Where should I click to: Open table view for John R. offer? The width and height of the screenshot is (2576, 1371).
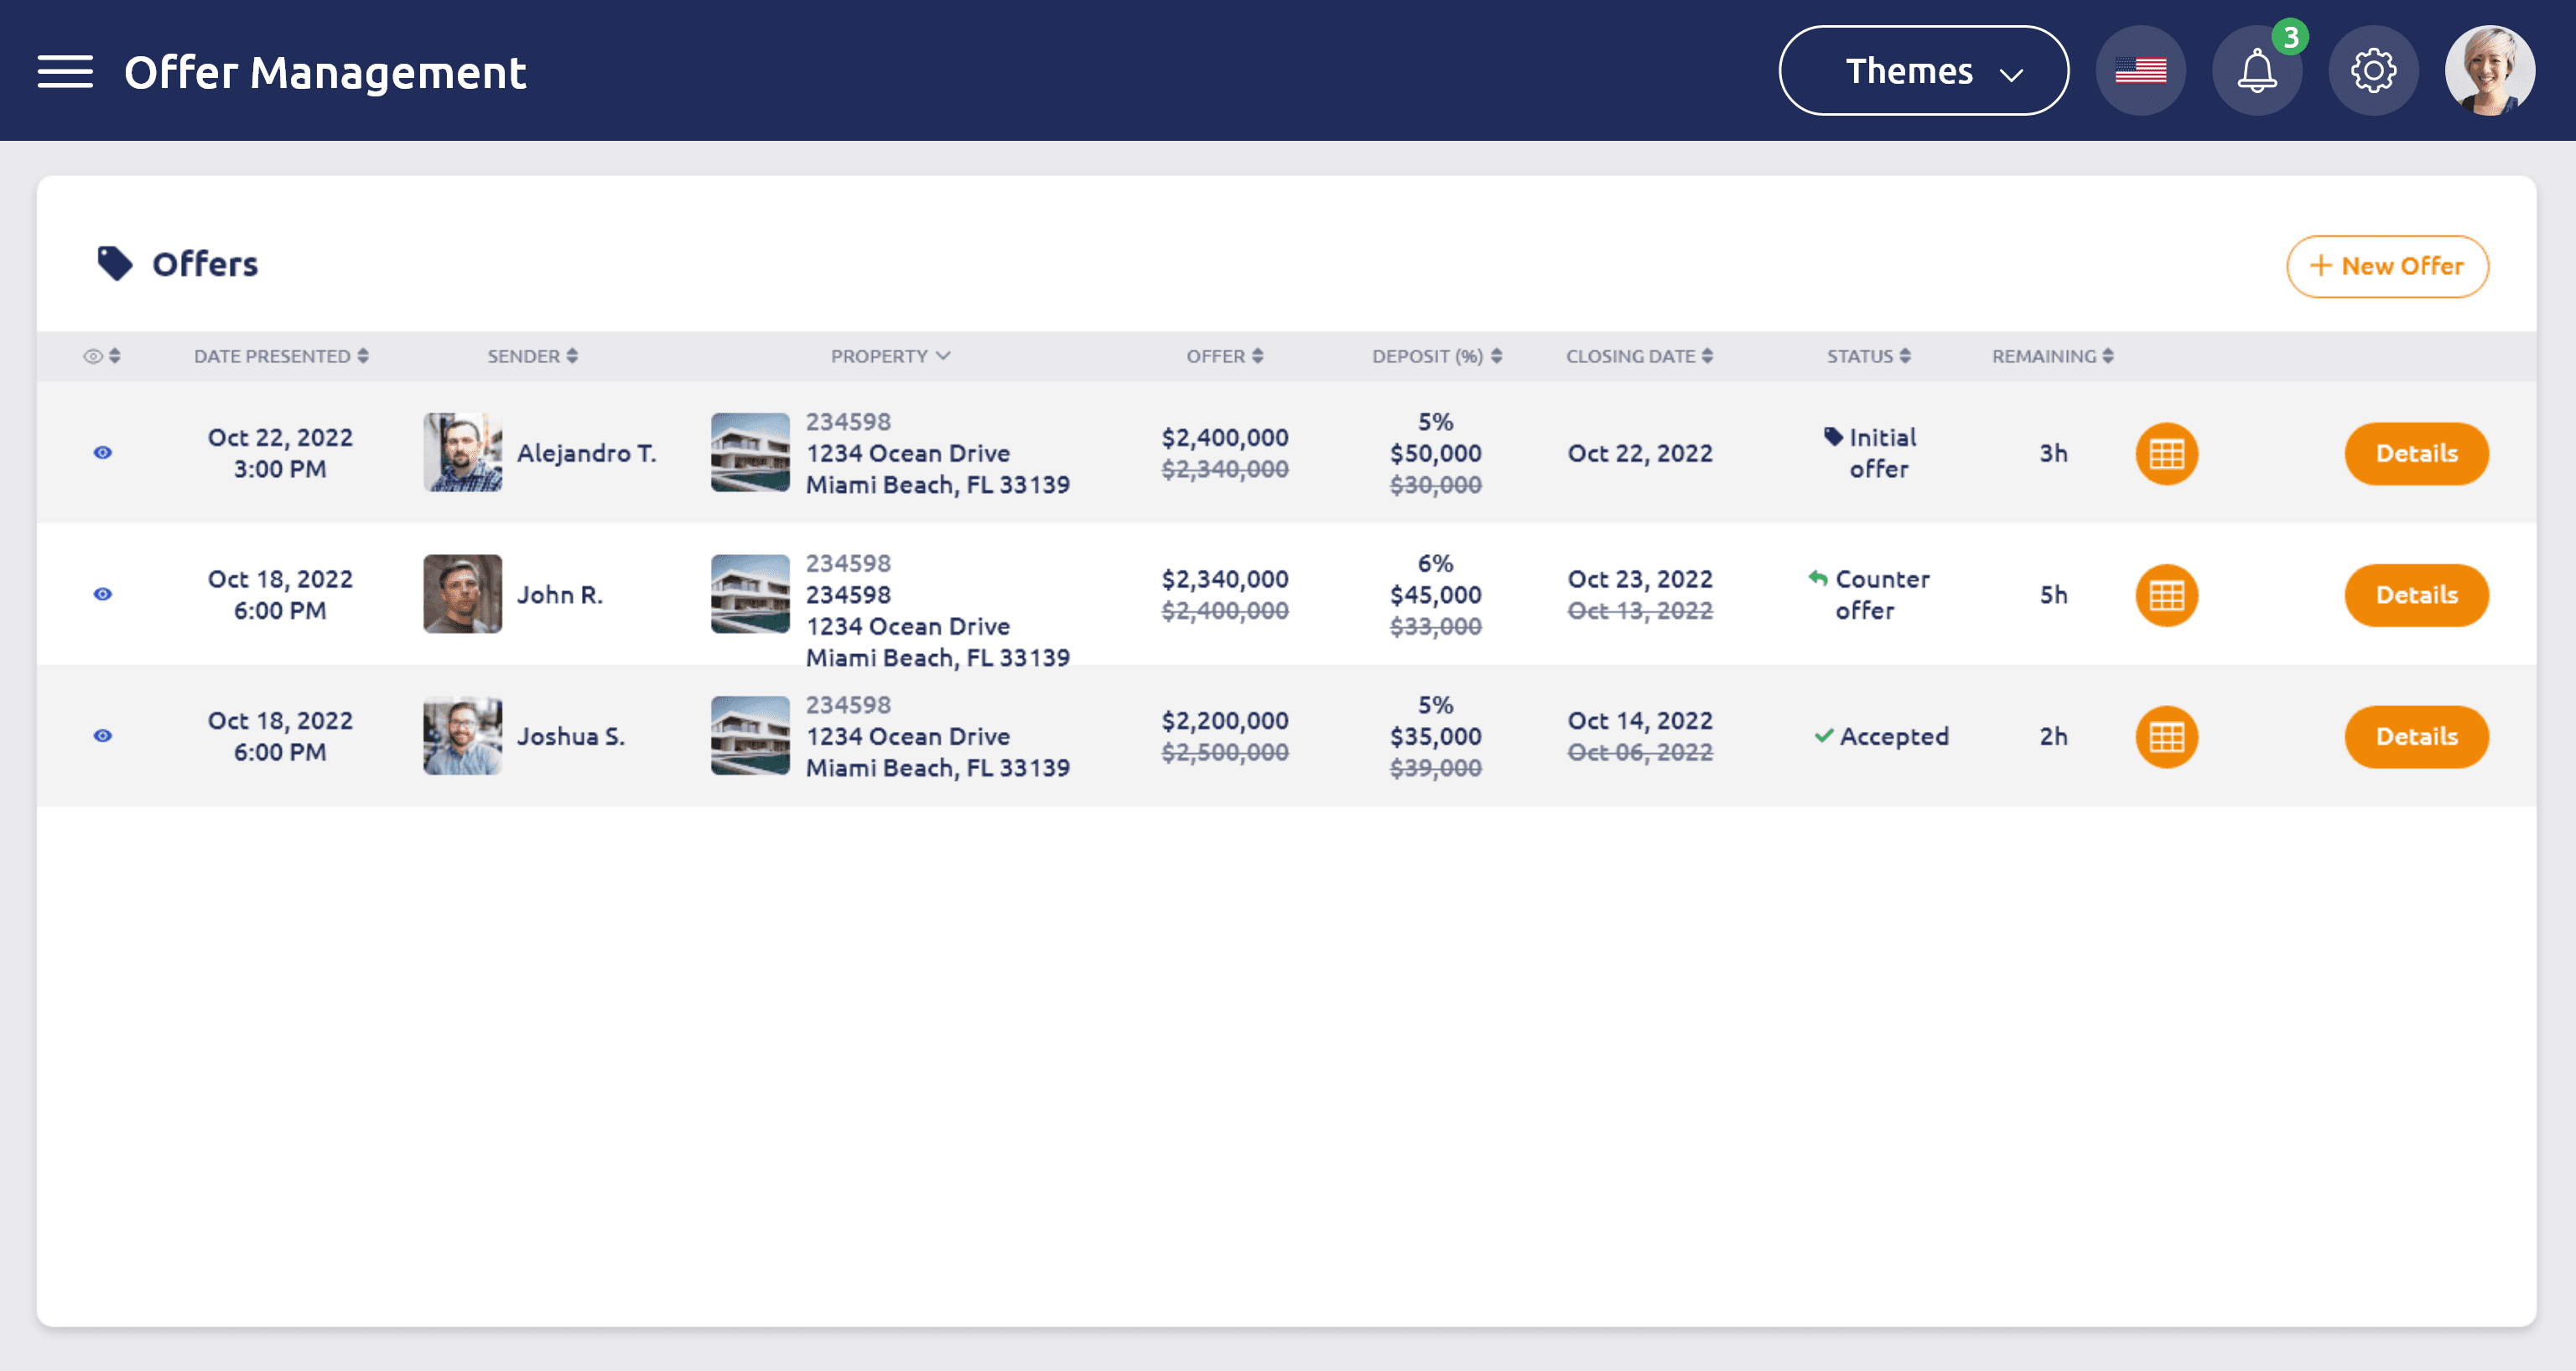point(2166,595)
